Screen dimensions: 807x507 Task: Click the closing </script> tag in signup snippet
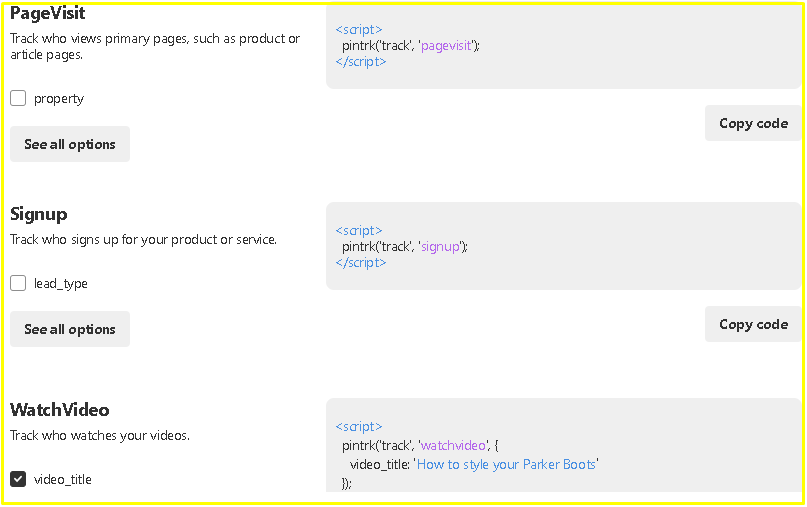[x=361, y=263]
